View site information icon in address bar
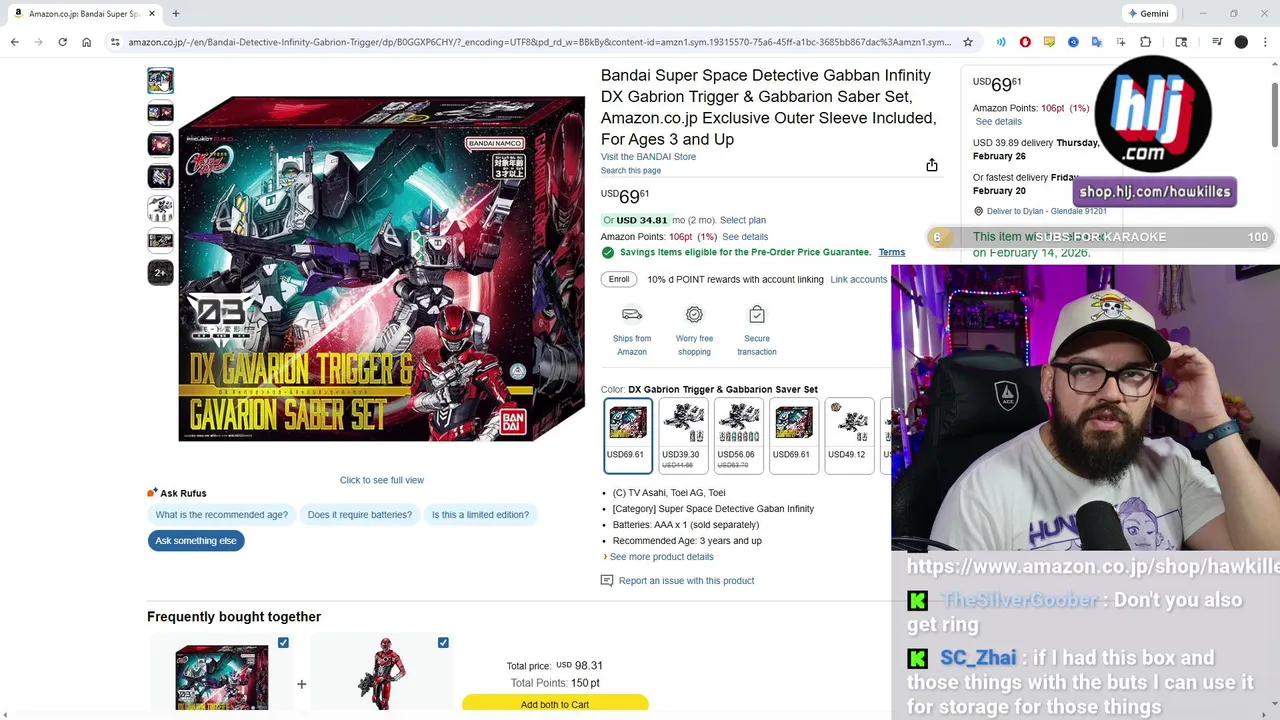The height and width of the screenshot is (720, 1280). coord(115,42)
